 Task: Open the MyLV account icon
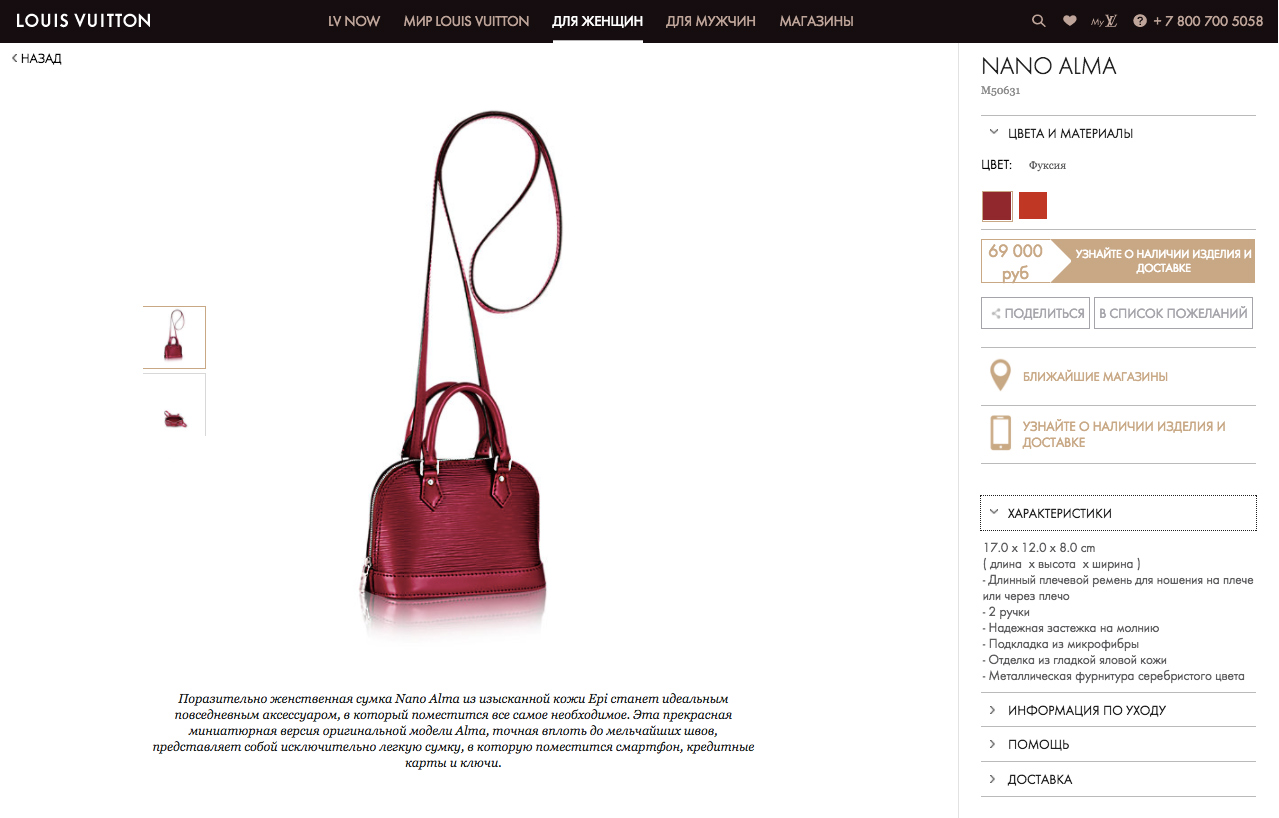1104,20
